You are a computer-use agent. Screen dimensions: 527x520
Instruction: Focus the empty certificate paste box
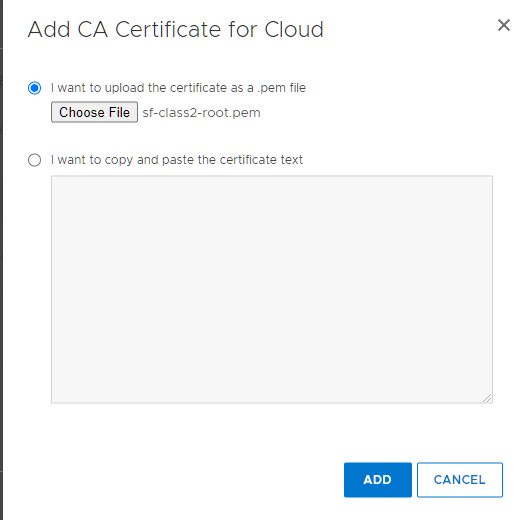click(272, 289)
